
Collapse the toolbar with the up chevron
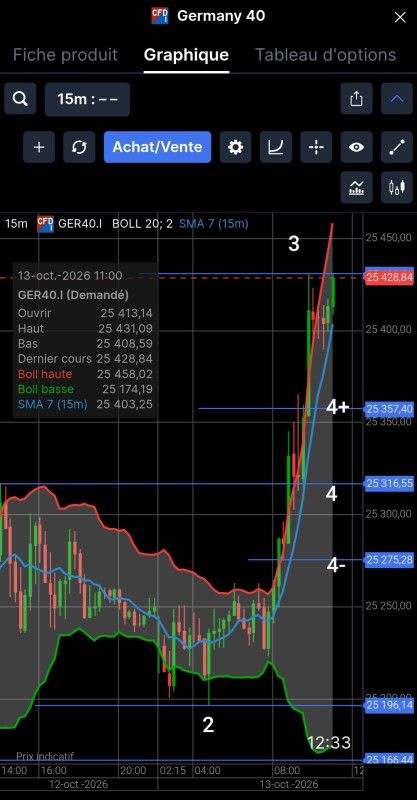[x=397, y=99]
